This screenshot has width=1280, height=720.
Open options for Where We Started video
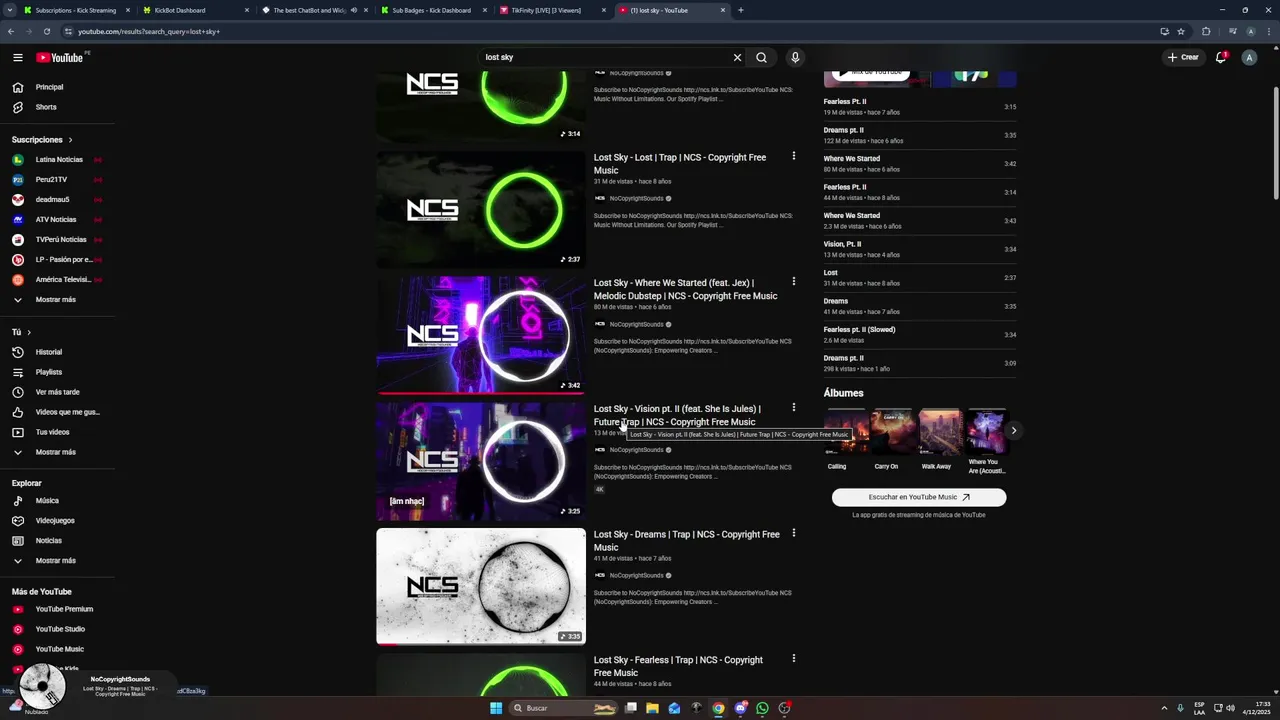tap(794, 282)
